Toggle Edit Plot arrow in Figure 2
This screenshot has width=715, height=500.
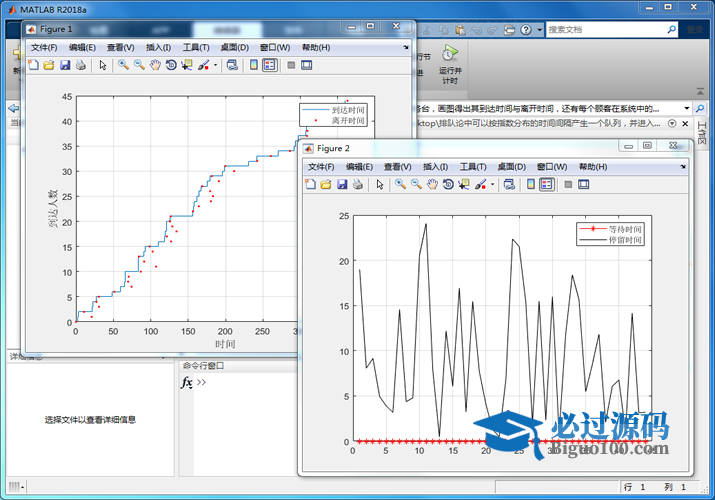pos(380,184)
